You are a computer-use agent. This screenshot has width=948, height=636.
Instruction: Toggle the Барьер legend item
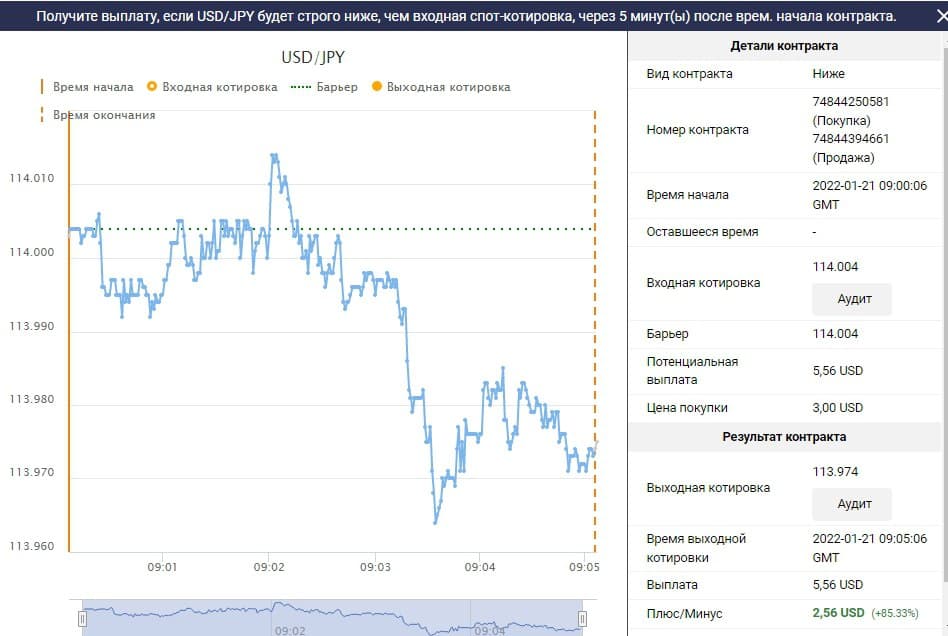[x=324, y=87]
